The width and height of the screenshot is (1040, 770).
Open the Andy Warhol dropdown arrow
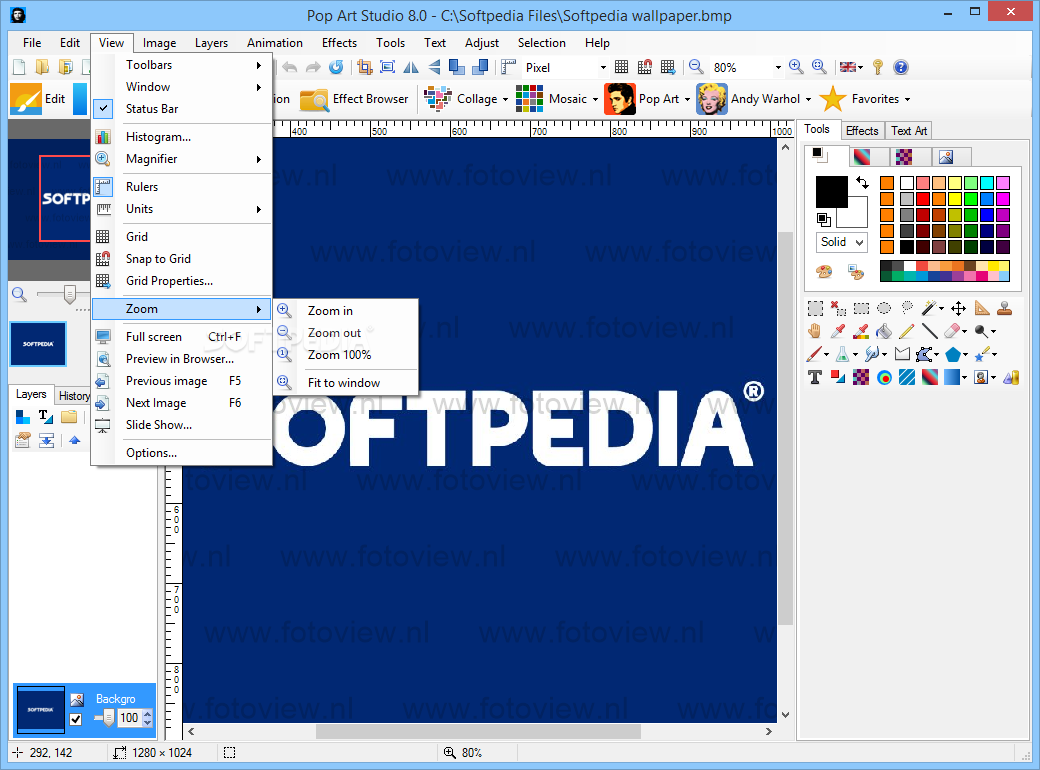coord(808,99)
